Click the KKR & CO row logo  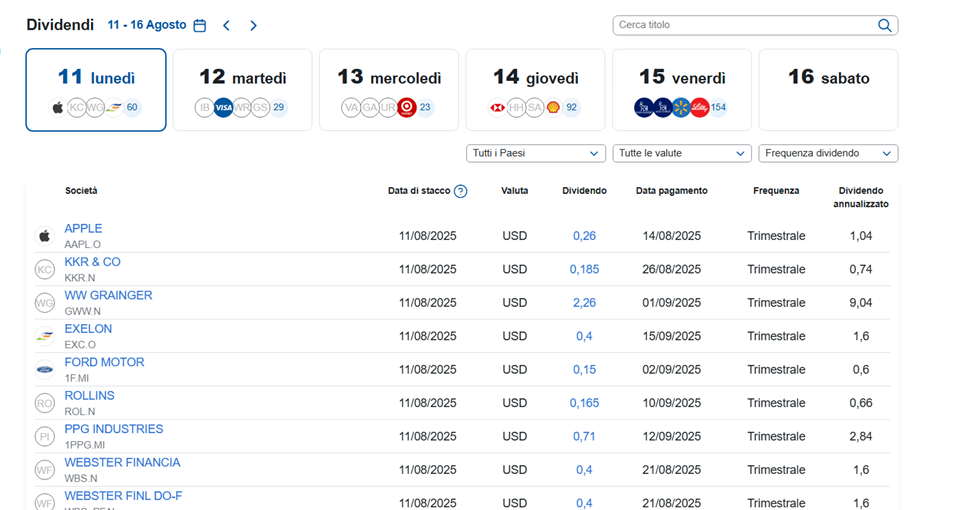[x=44, y=270]
